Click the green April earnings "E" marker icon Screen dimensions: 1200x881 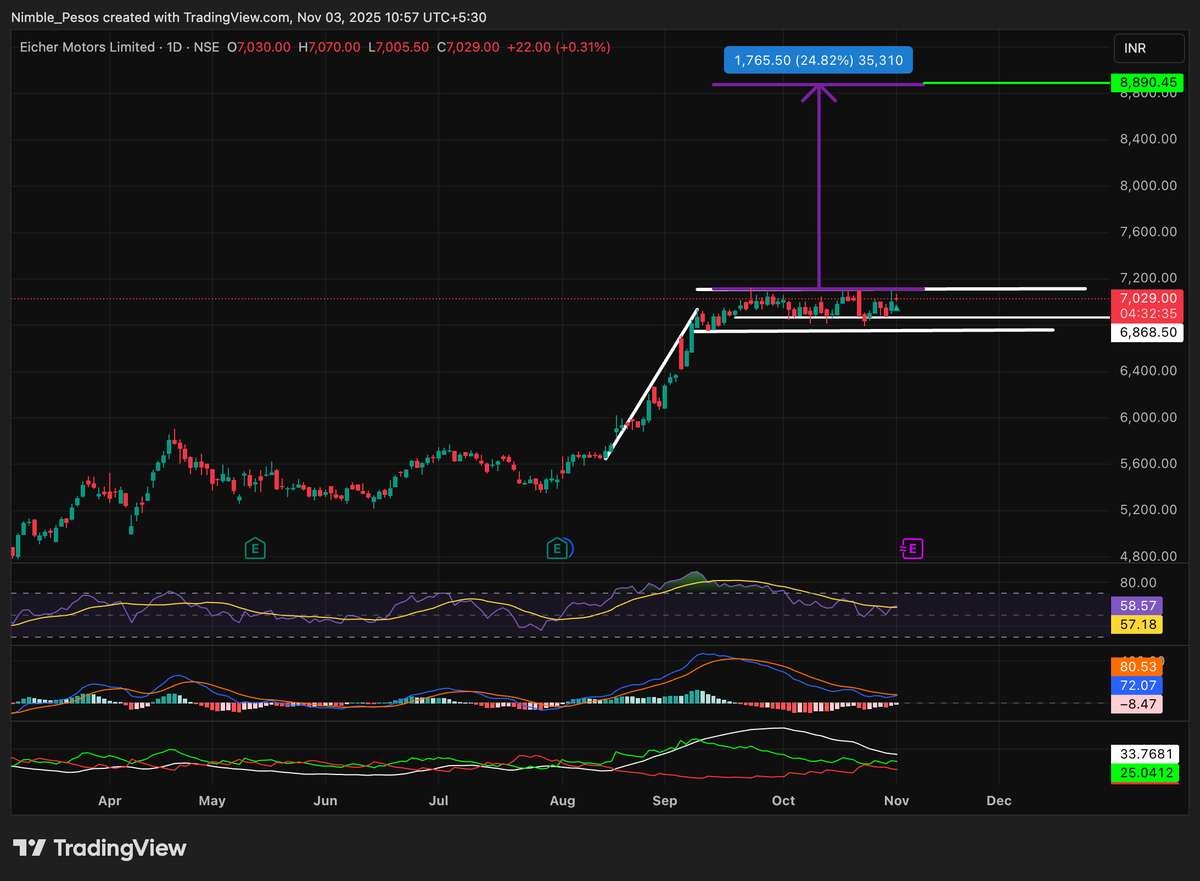[x=255, y=548]
